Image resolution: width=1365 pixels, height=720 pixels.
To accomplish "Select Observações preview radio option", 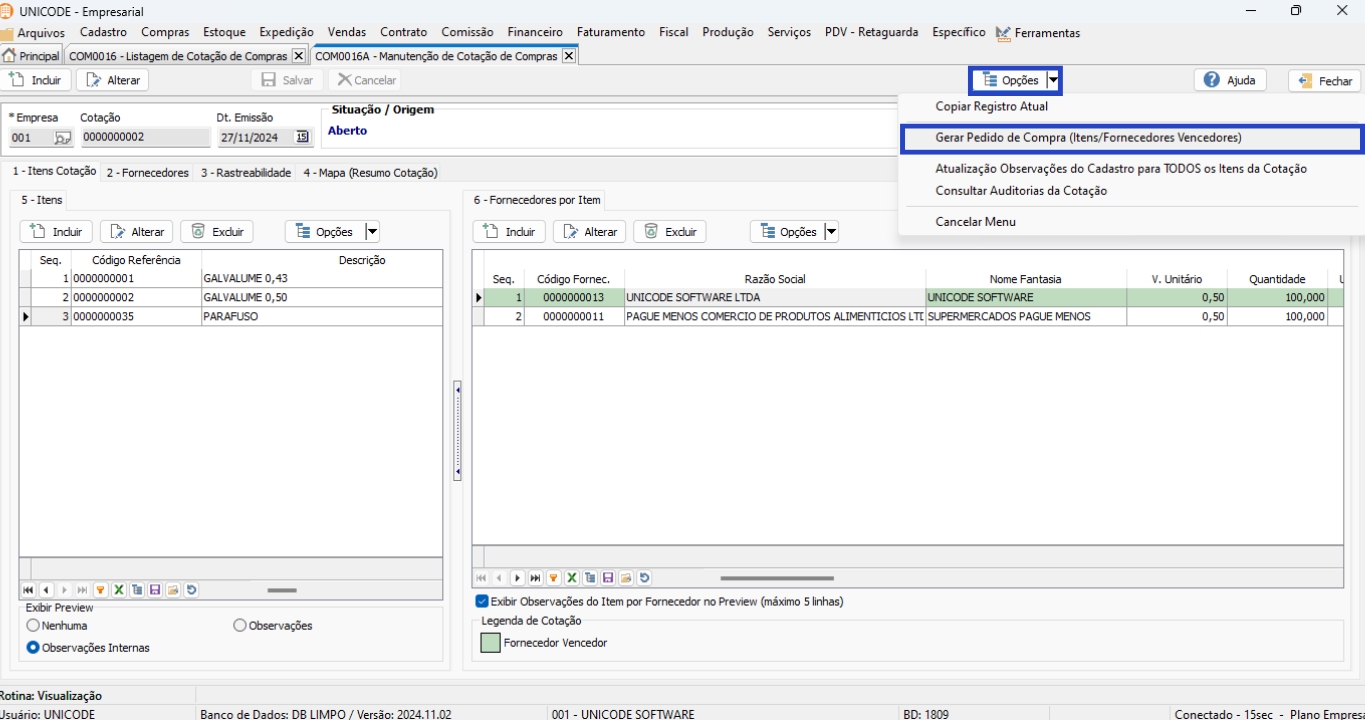I will pyautogui.click(x=240, y=626).
